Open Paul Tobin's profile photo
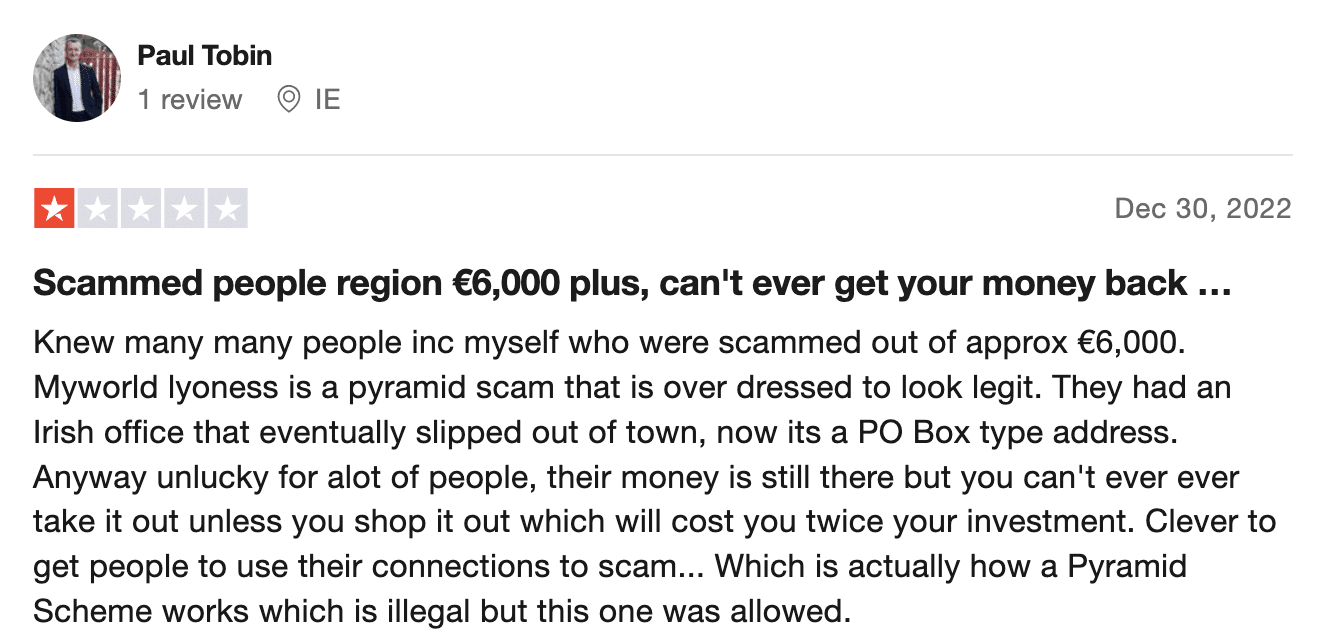This screenshot has height=644, width=1328. coord(77,78)
